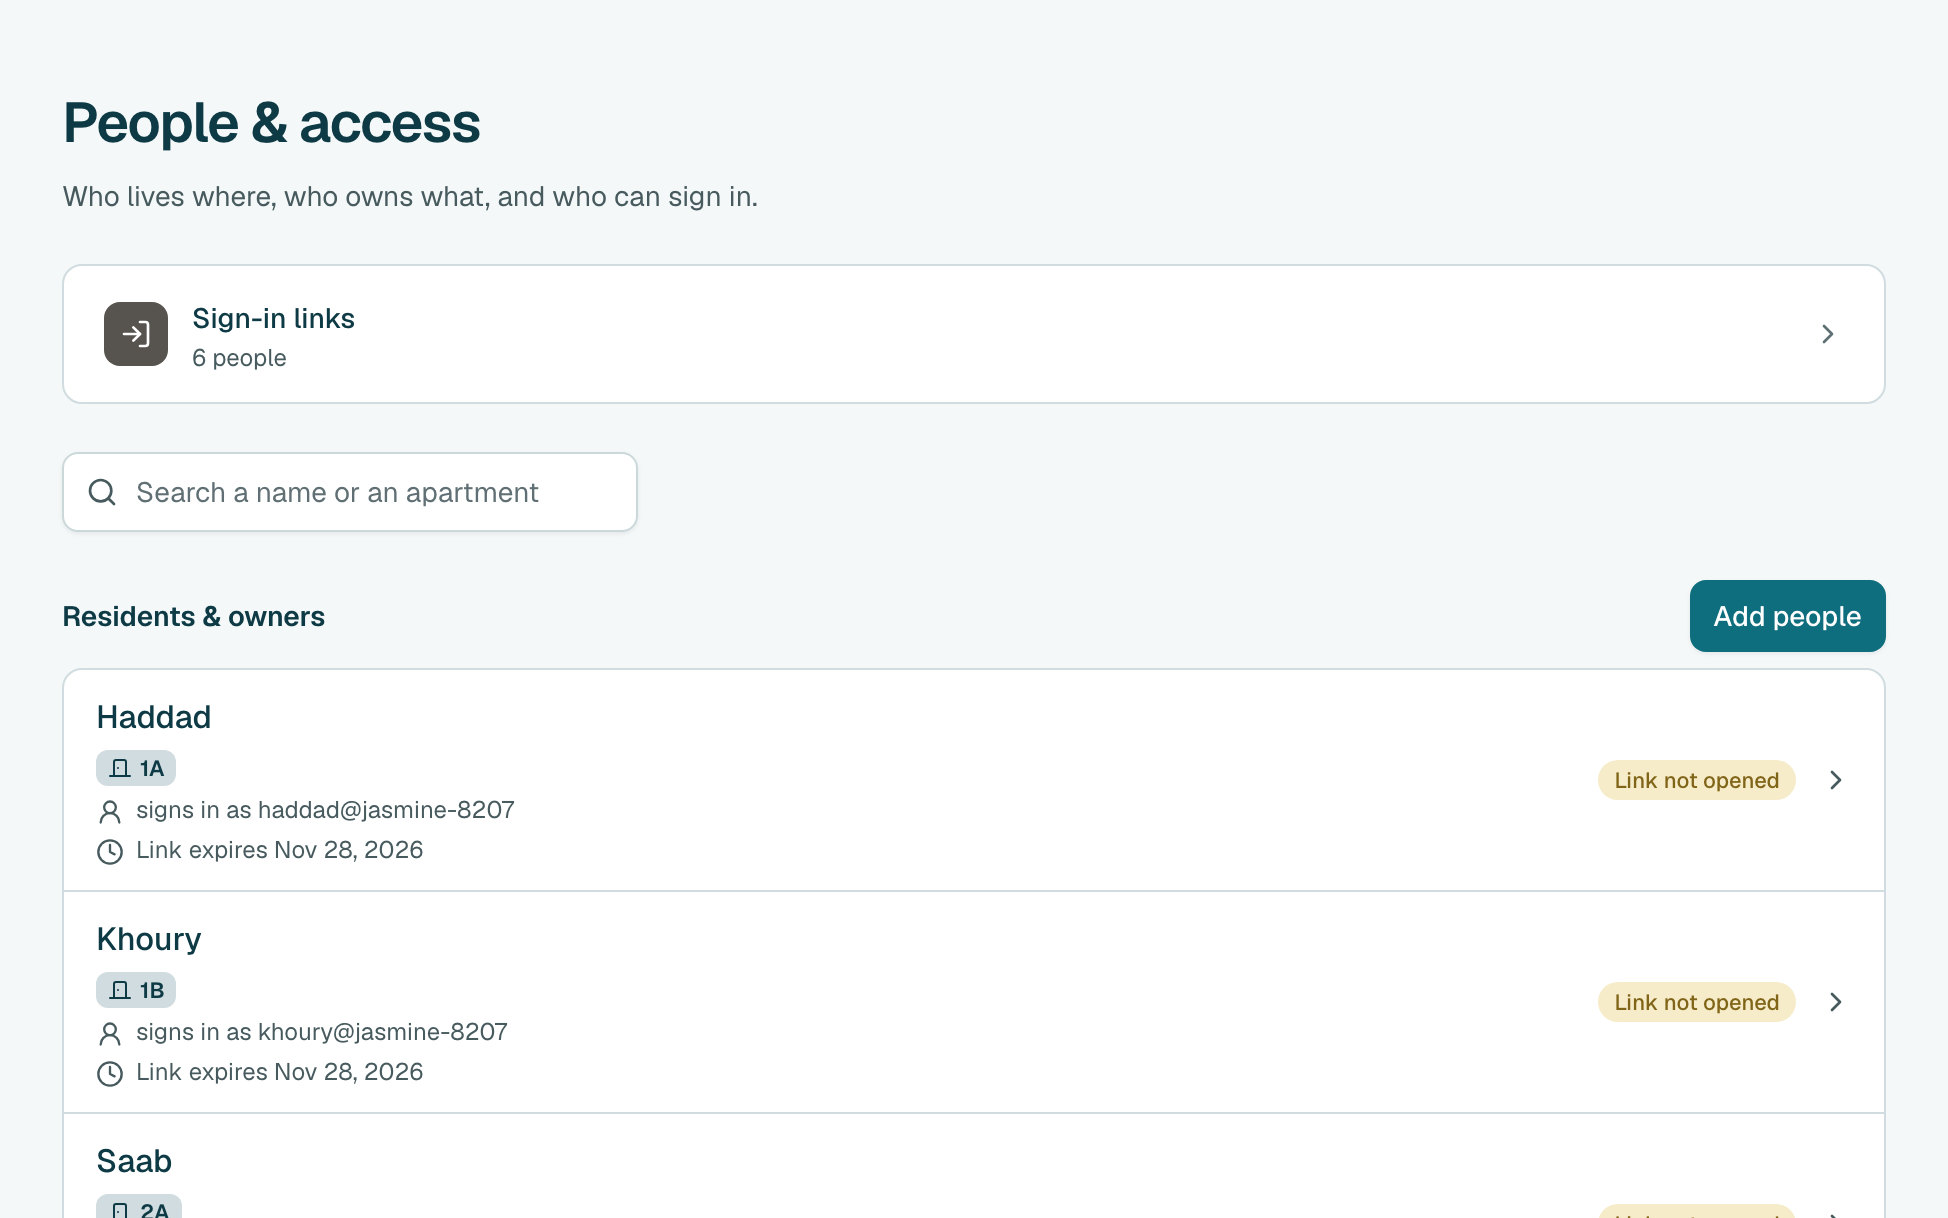Click Haddad's Link not opened badge
The image size is (1948, 1218).
coord(1696,780)
